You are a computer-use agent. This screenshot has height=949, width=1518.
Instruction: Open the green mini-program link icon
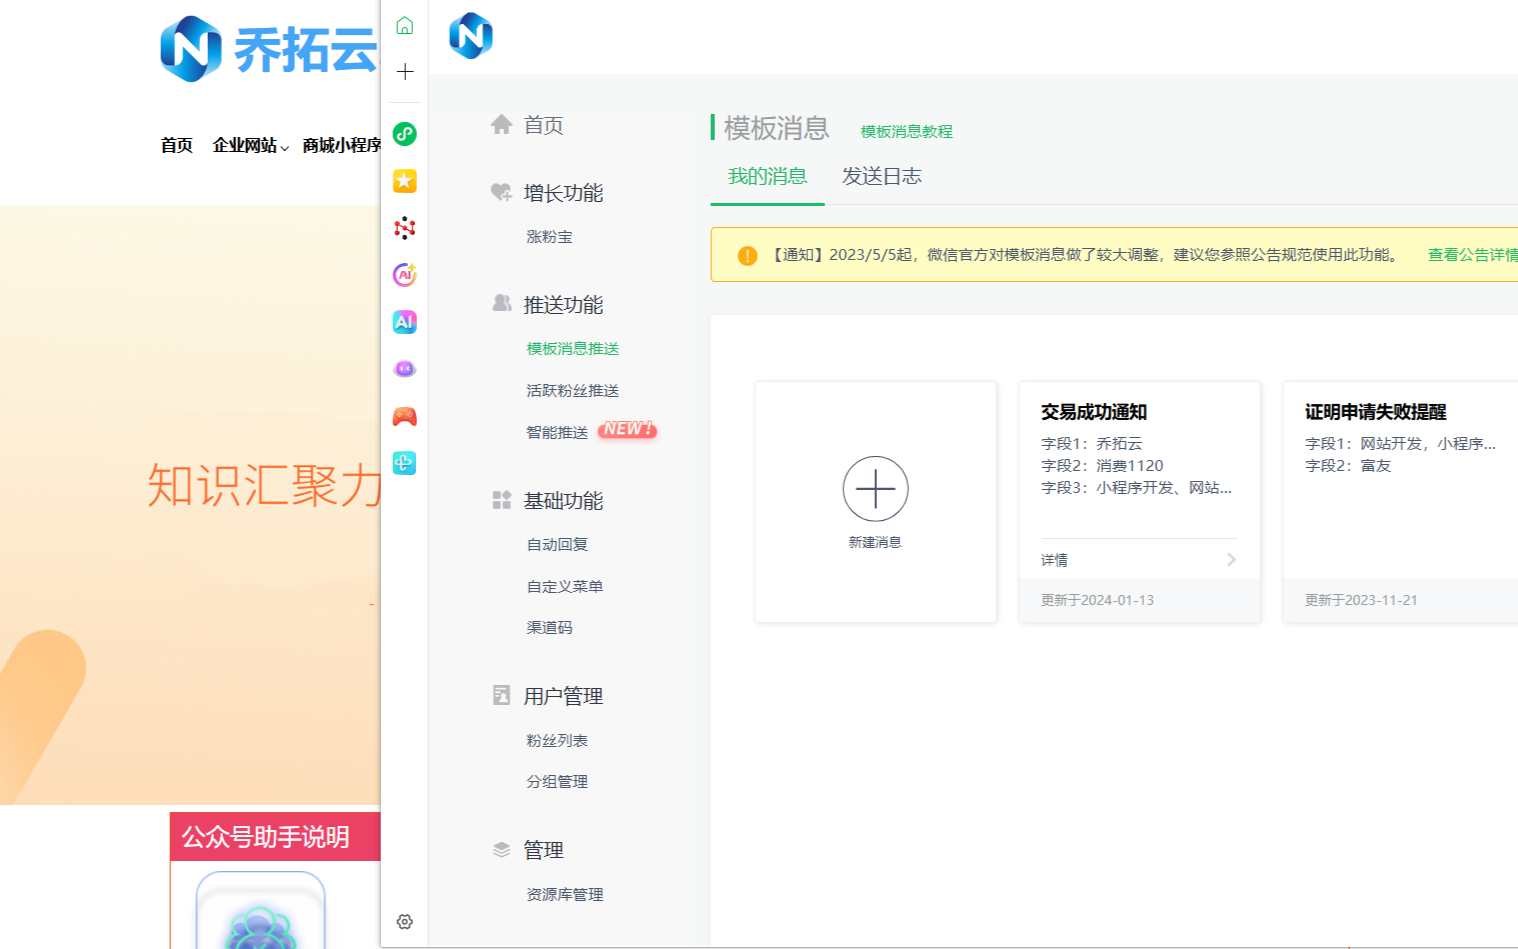(404, 134)
